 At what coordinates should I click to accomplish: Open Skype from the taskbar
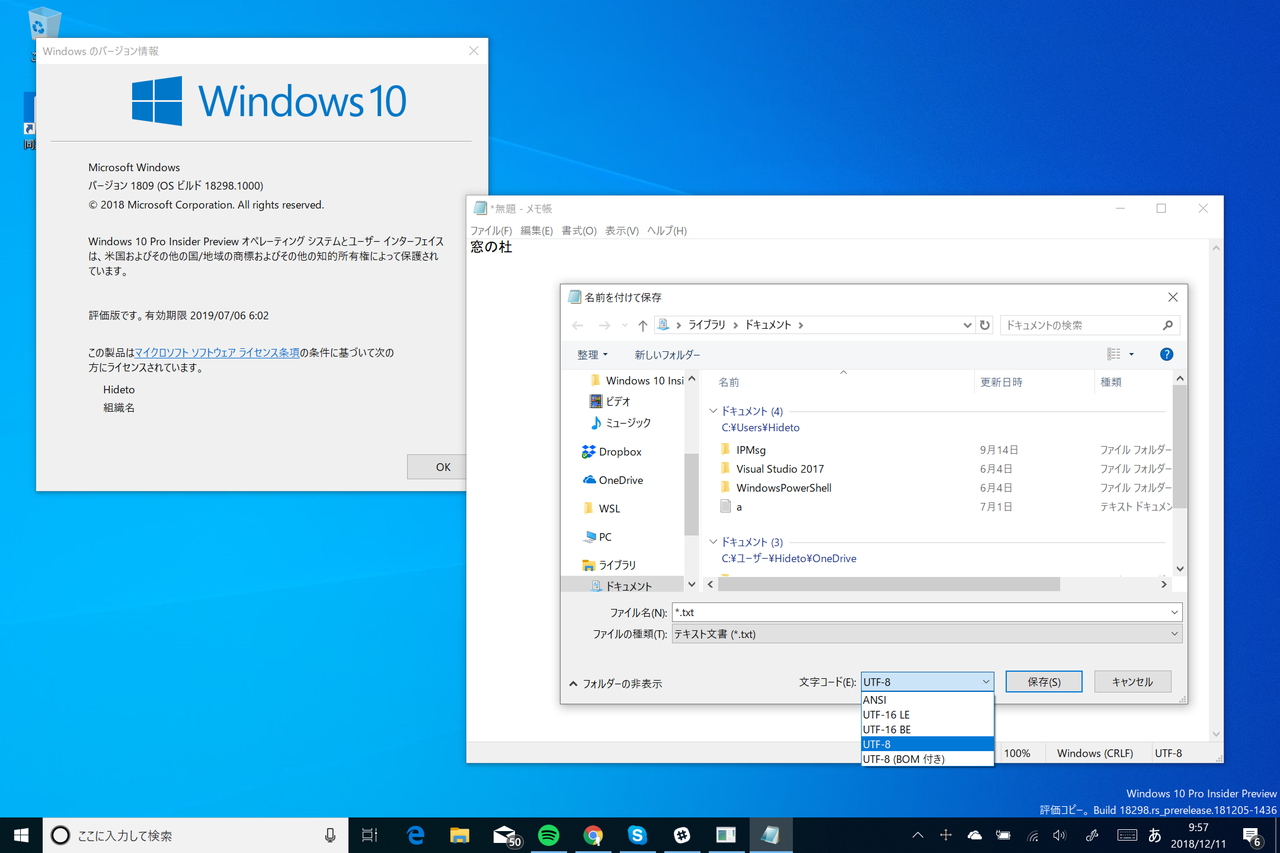(x=638, y=834)
